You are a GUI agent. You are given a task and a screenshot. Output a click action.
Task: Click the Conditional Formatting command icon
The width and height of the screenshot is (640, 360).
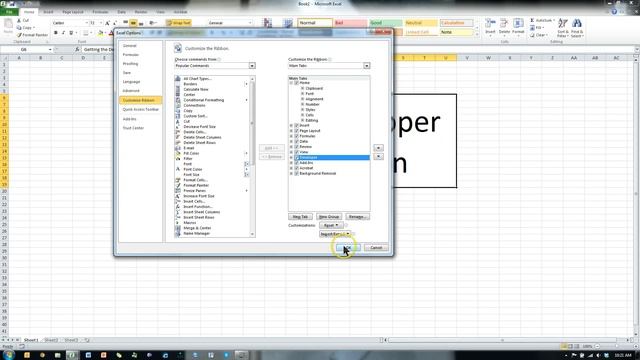point(178,100)
